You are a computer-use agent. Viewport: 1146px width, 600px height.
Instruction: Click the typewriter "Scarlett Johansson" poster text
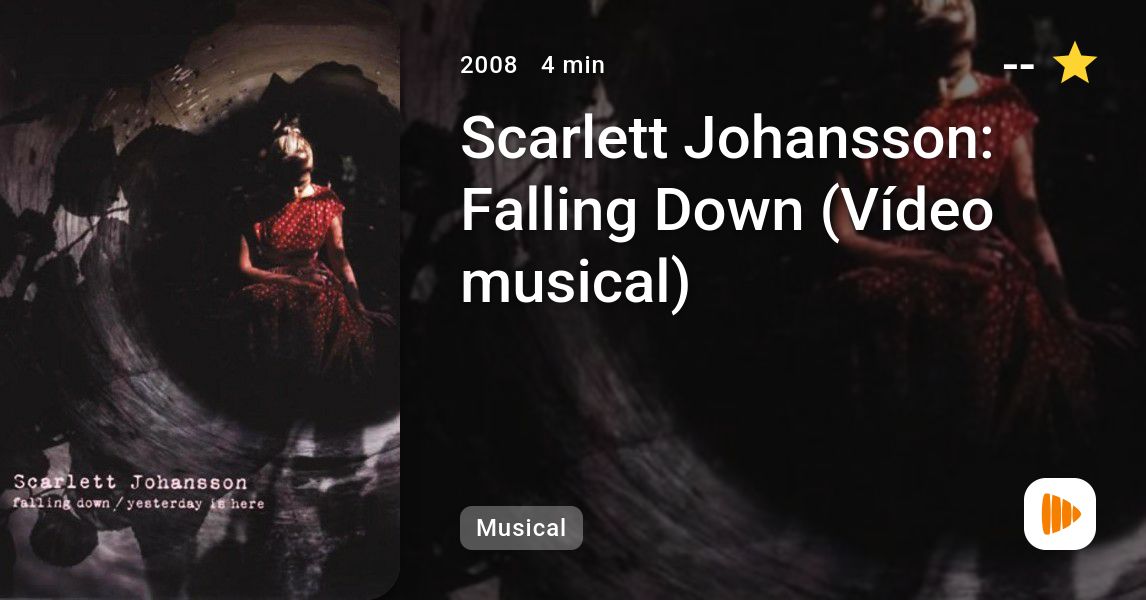(x=130, y=482)
